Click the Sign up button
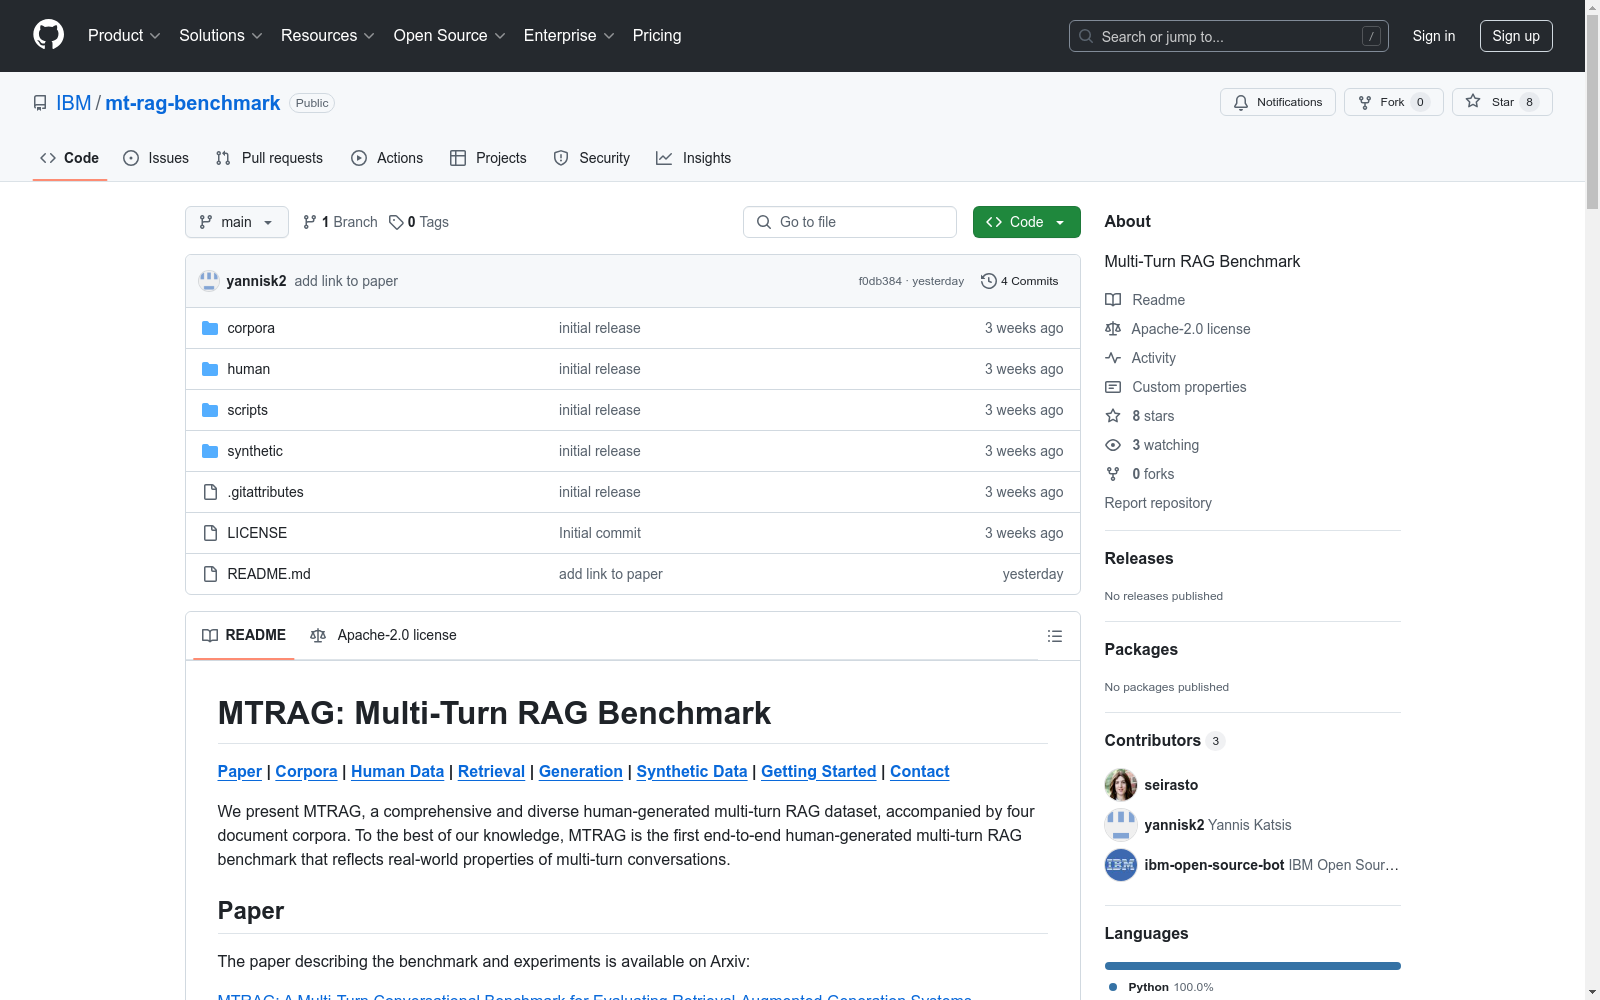The height and width of the screenshot is (1000, 1600). (x=1516, y=36)
